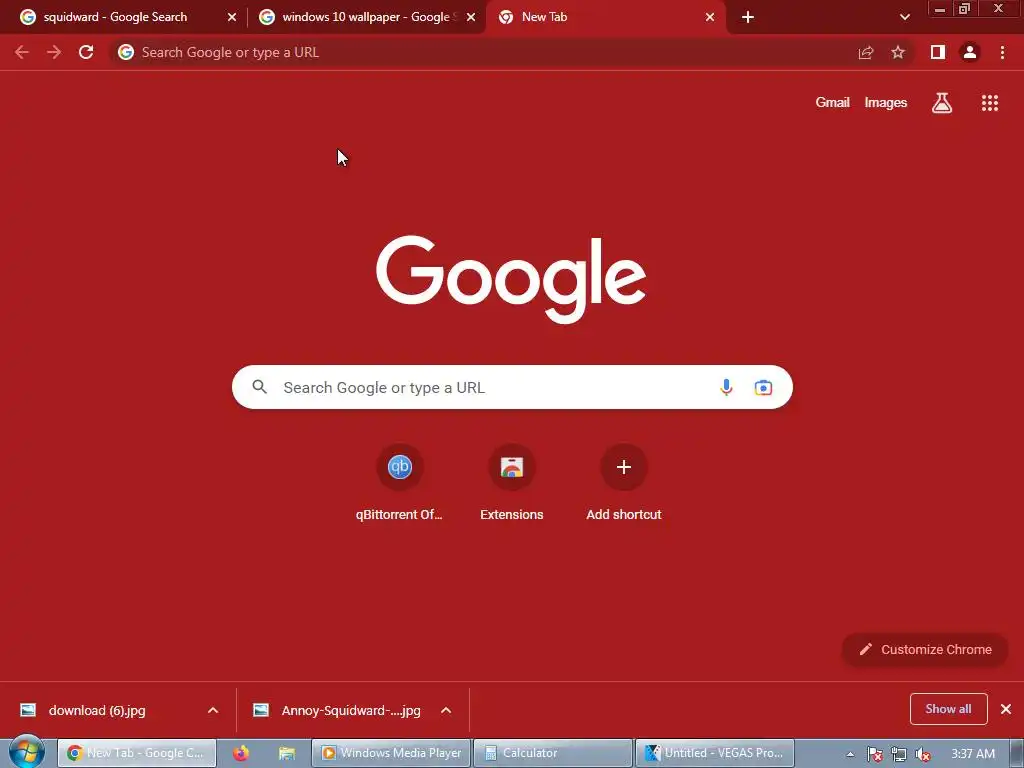This screenshot has height=768, width=1024.
Task: Click Customize Chrome button
Action: pyautogui.click(x=925, y=649)
